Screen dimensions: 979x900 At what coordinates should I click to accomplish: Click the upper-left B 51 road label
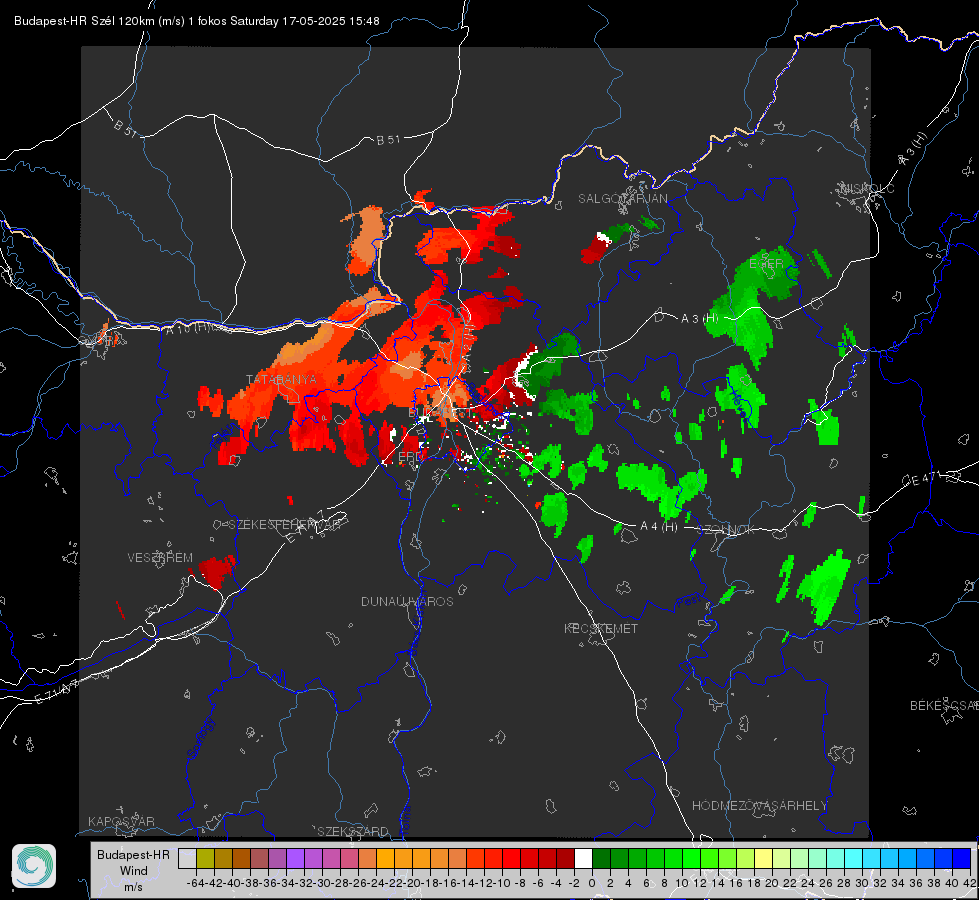tap(125, 128)
